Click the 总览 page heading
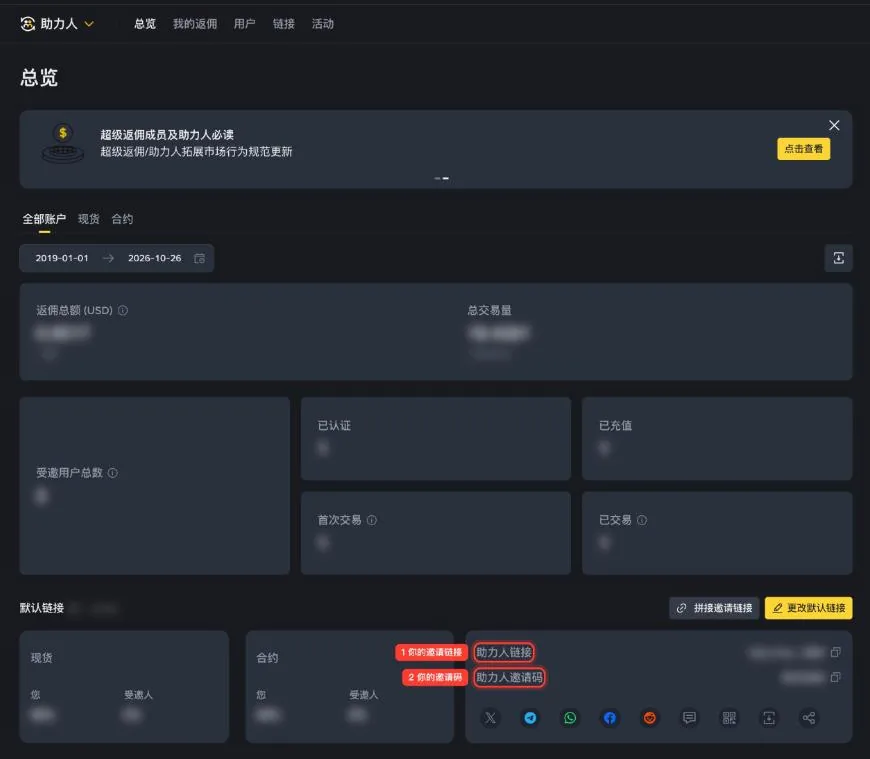This screenshot has width=870, height=759. (39, 77)
